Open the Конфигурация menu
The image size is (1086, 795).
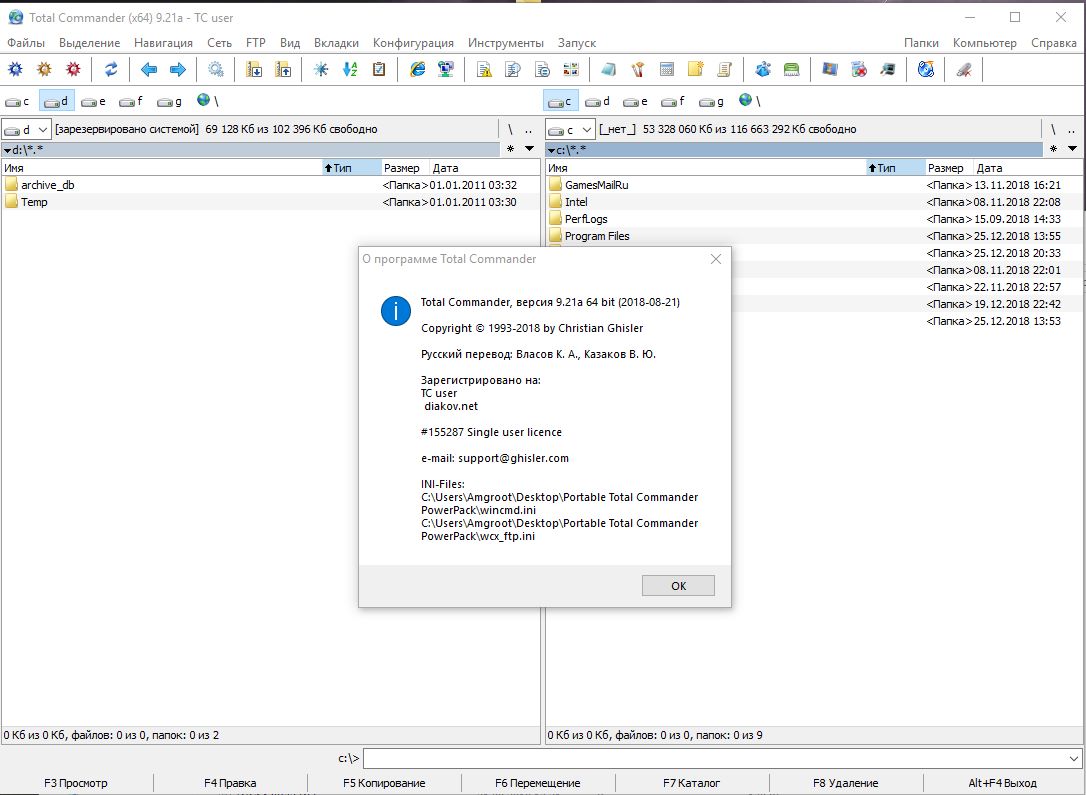tap(413, 43)
